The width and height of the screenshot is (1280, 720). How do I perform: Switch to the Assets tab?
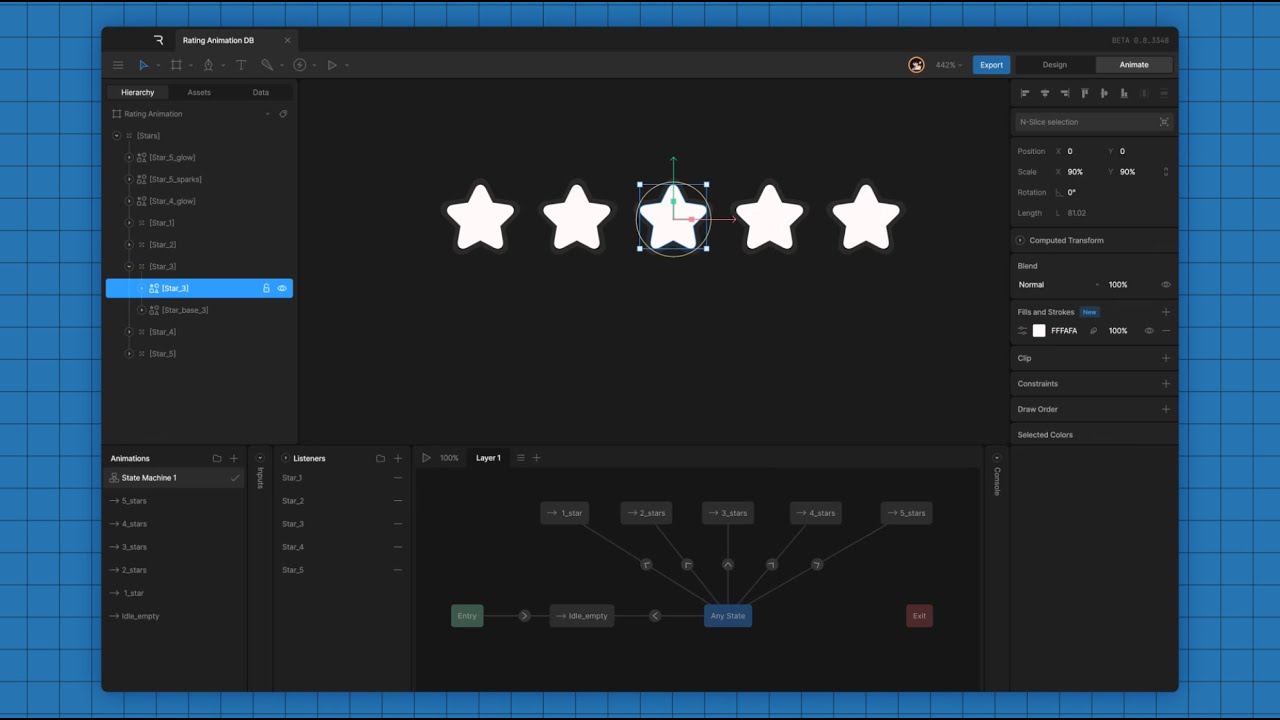199,92
